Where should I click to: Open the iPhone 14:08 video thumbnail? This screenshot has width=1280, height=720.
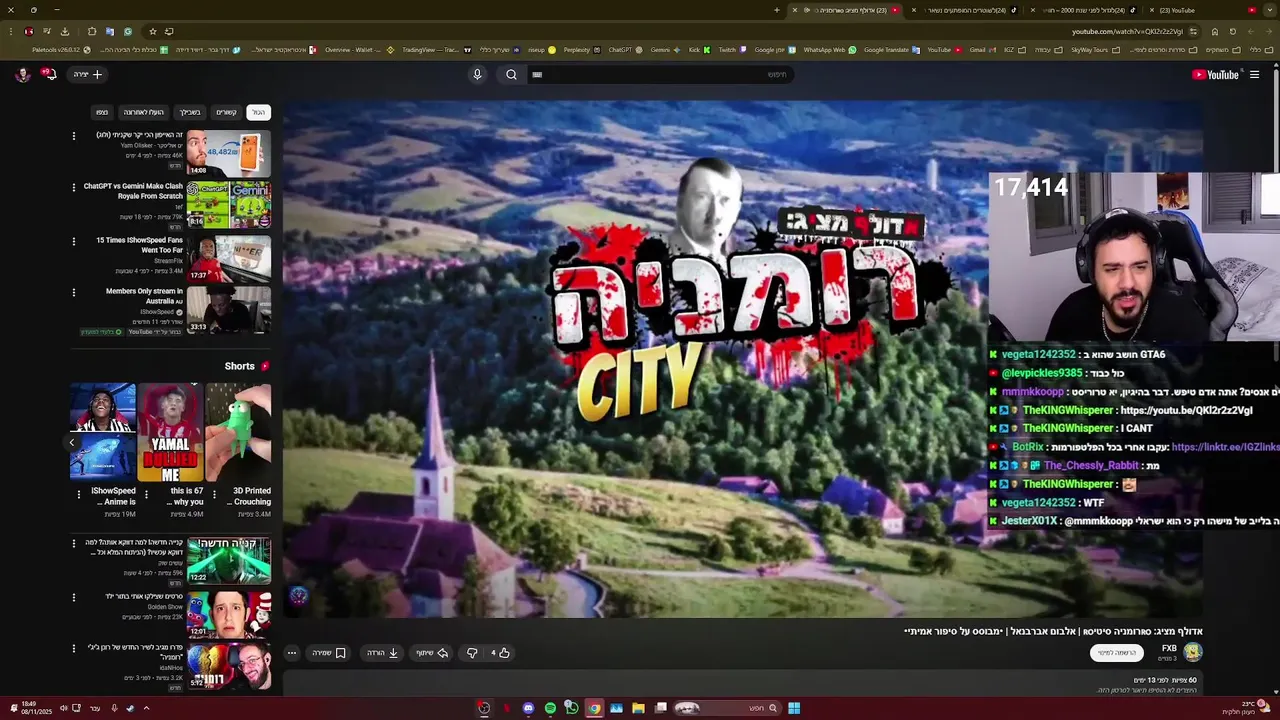[228, 153]
